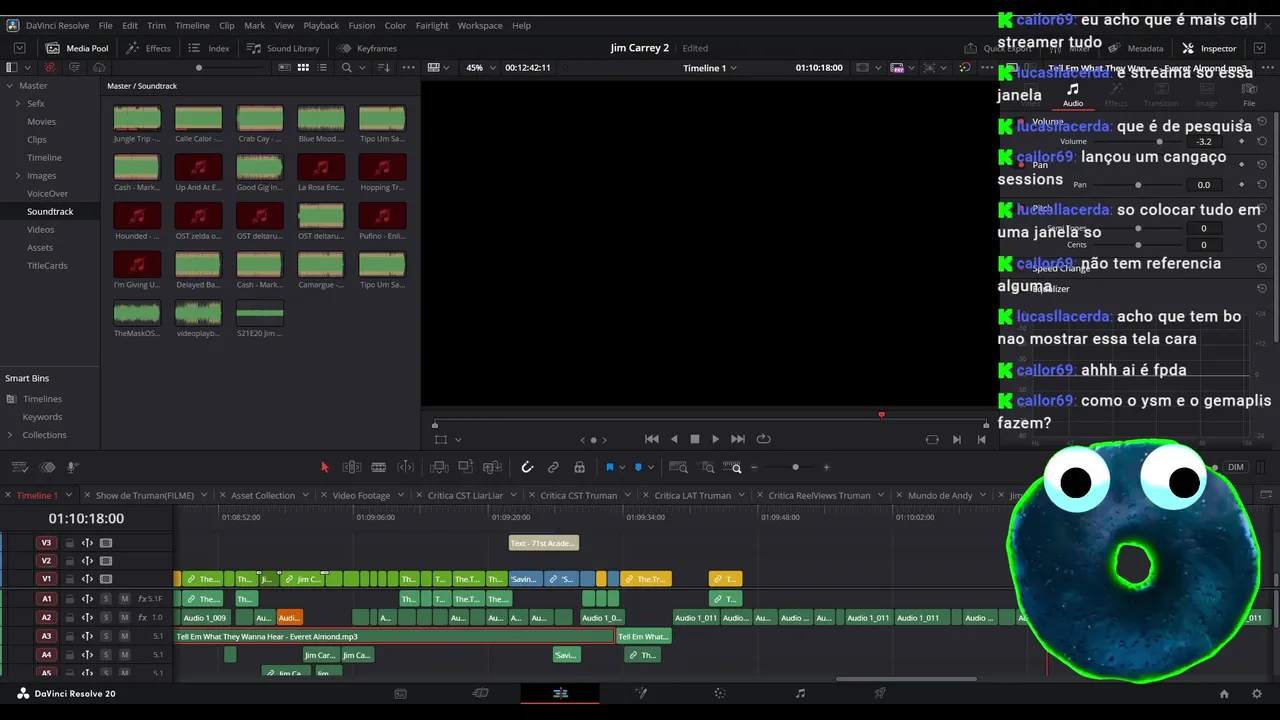1280x720 pixels.
Task: Toggle auto track selector on V2
Action: click(87, 561)
